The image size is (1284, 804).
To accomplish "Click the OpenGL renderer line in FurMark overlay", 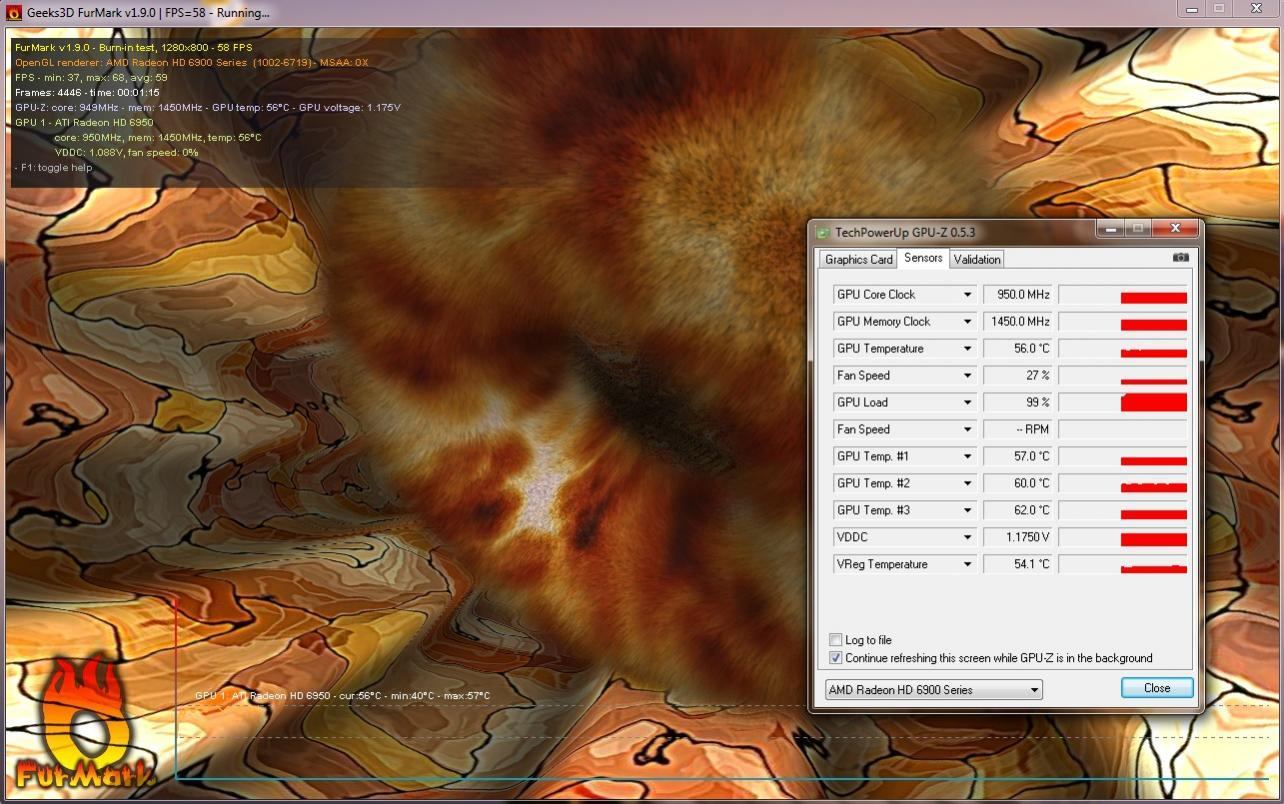I will pyautogui.click(x=192, y=63).
